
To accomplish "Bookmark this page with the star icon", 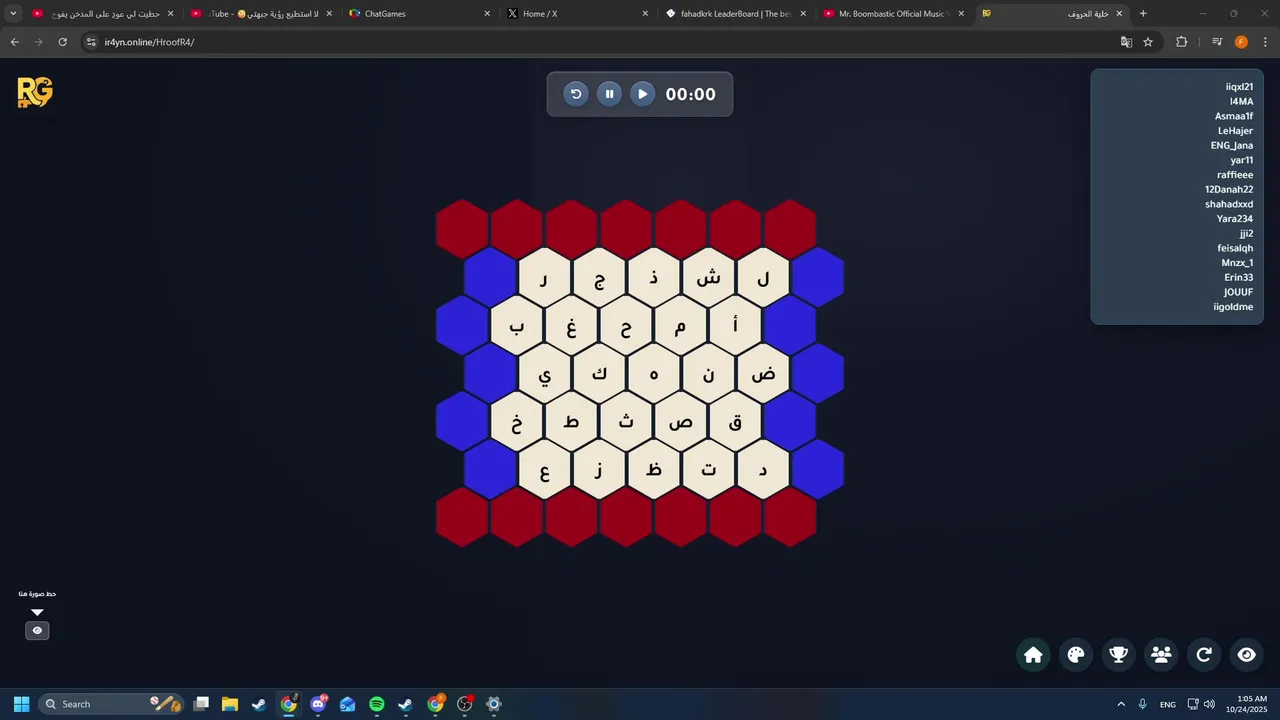I will click(1148, 42).
